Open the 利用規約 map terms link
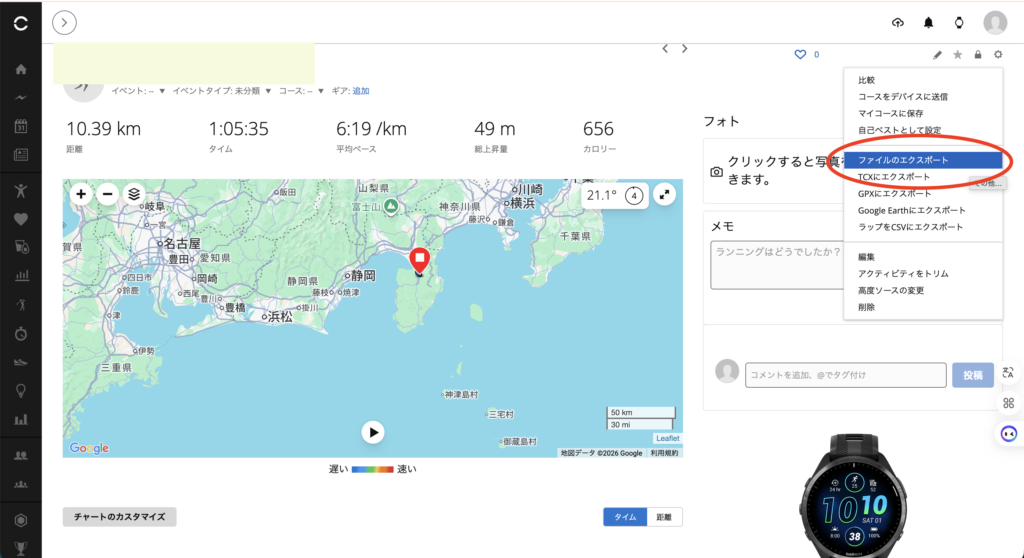 click(664, 453)
